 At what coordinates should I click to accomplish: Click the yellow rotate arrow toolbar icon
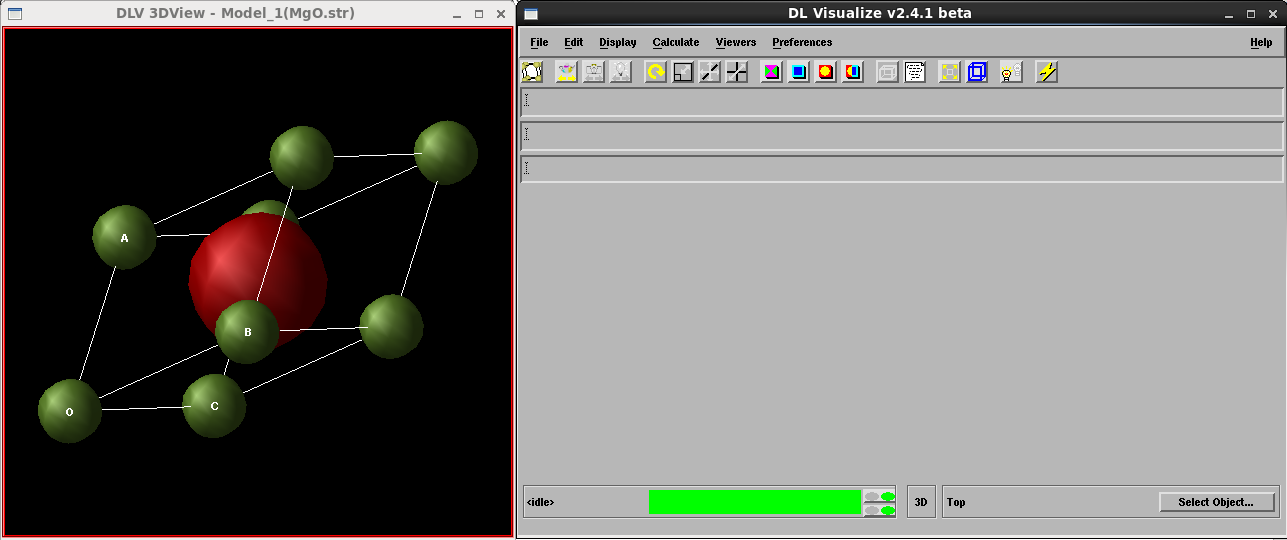[x=656, y=72]
